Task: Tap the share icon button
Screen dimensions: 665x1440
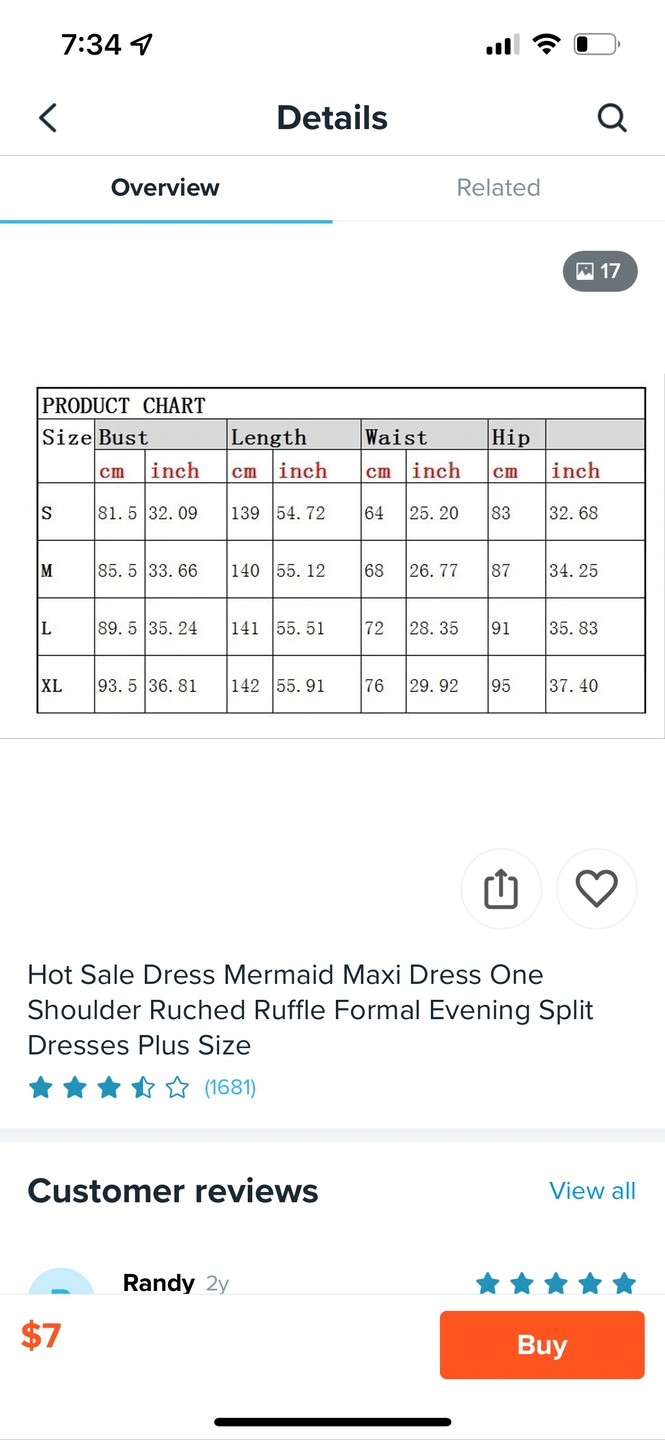Action: (x=501, y=889)
